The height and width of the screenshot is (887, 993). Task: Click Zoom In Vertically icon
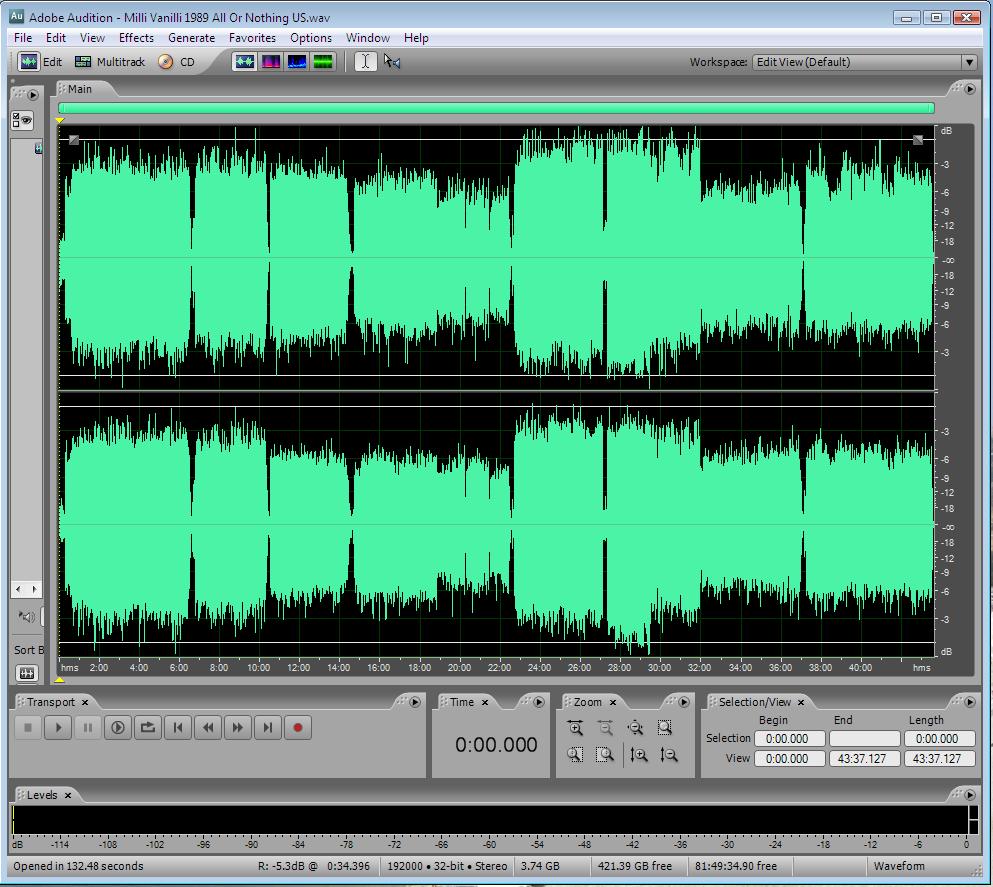(x=639, y=755)
